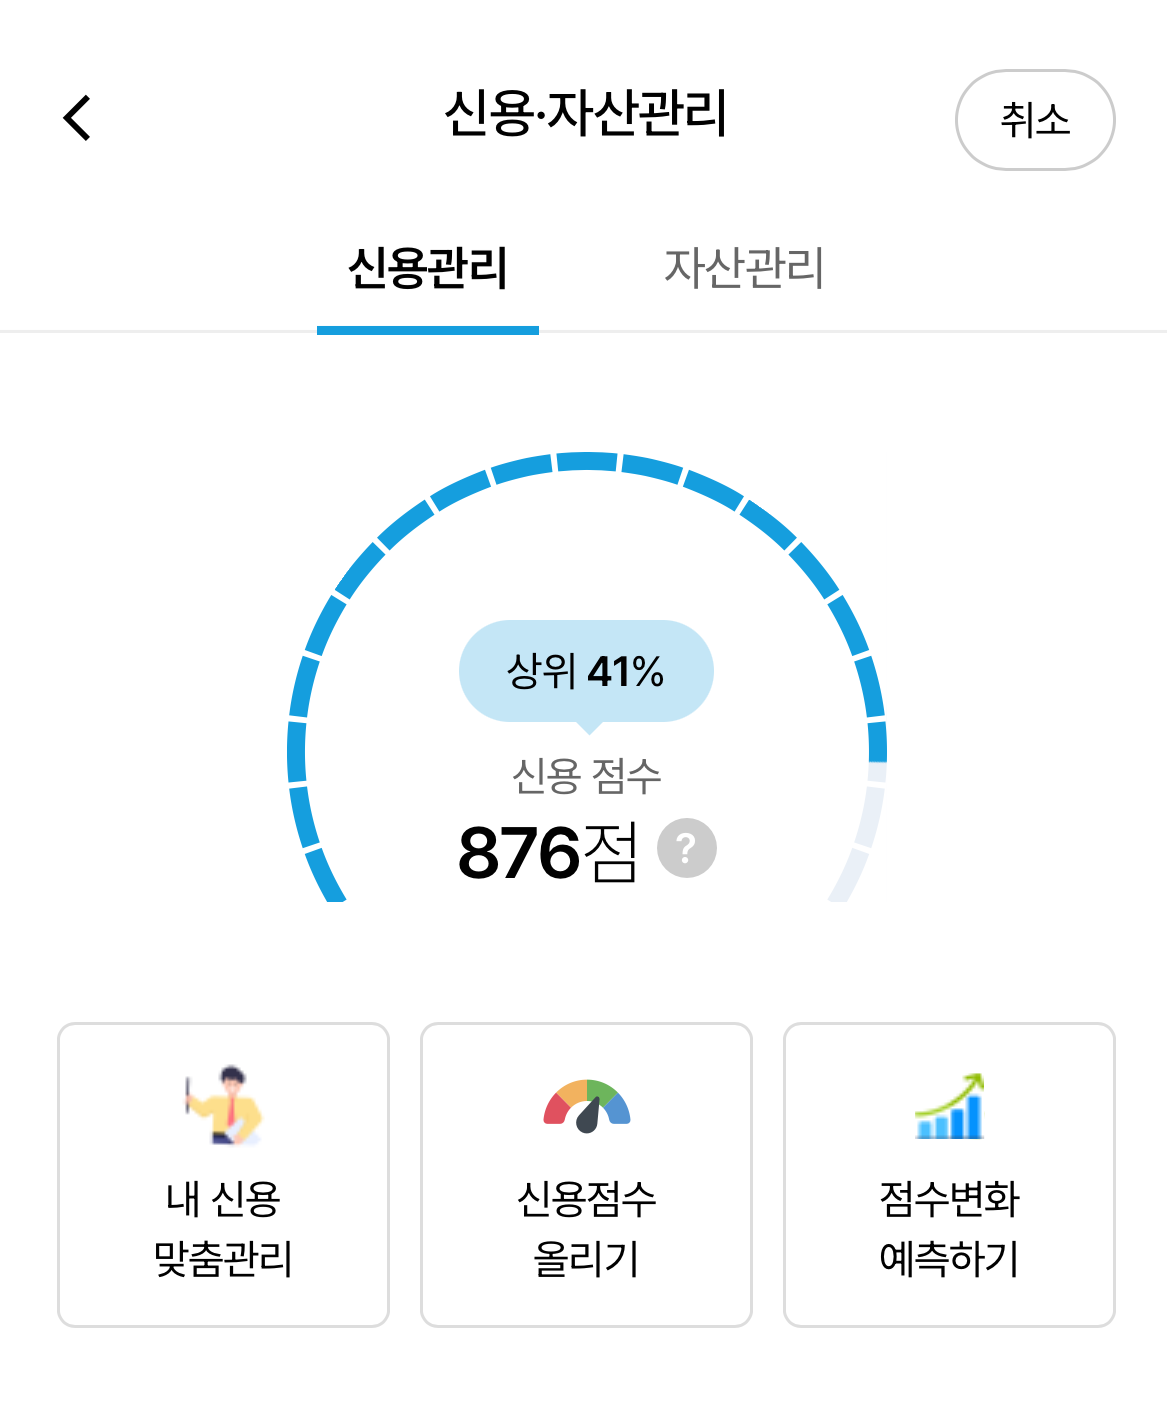Open the 점수변화 예측하기 card
The image size is (1167, 1428).
(x=949, y=1175)
